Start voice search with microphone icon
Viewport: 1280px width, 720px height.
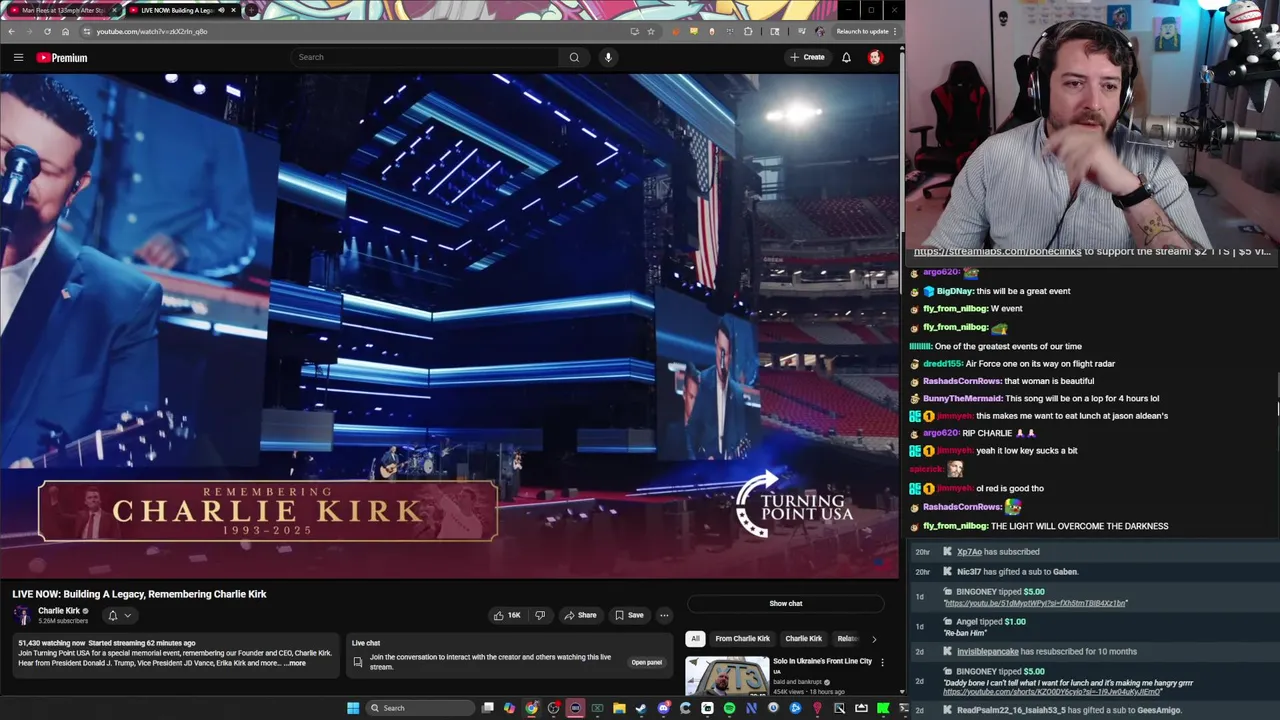(x=608, y=57)
